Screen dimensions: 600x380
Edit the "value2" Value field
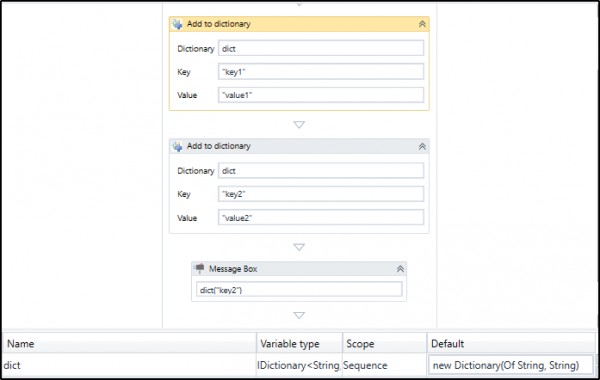[321, 217]
